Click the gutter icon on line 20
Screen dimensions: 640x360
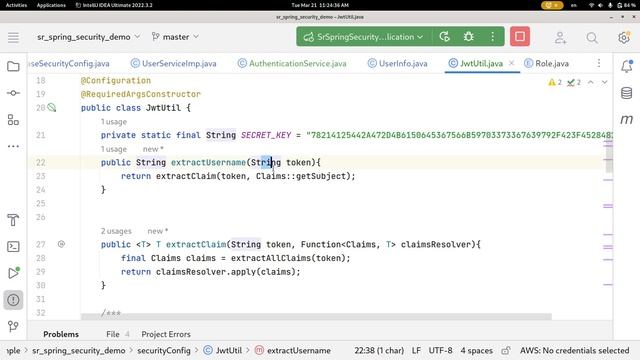pyautogui.click(x=52, y=108)
